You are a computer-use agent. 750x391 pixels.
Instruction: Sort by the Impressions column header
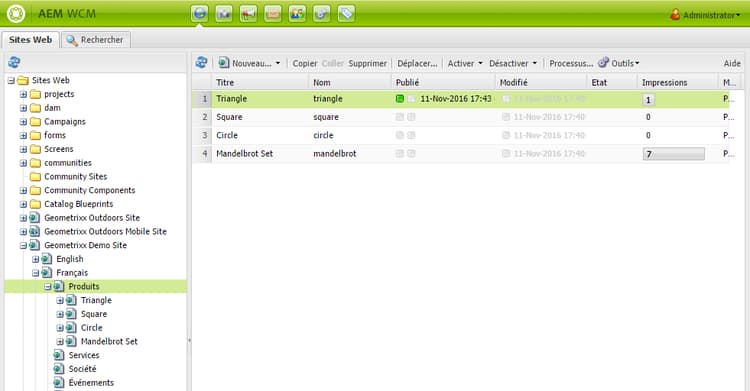pos(677,82)
